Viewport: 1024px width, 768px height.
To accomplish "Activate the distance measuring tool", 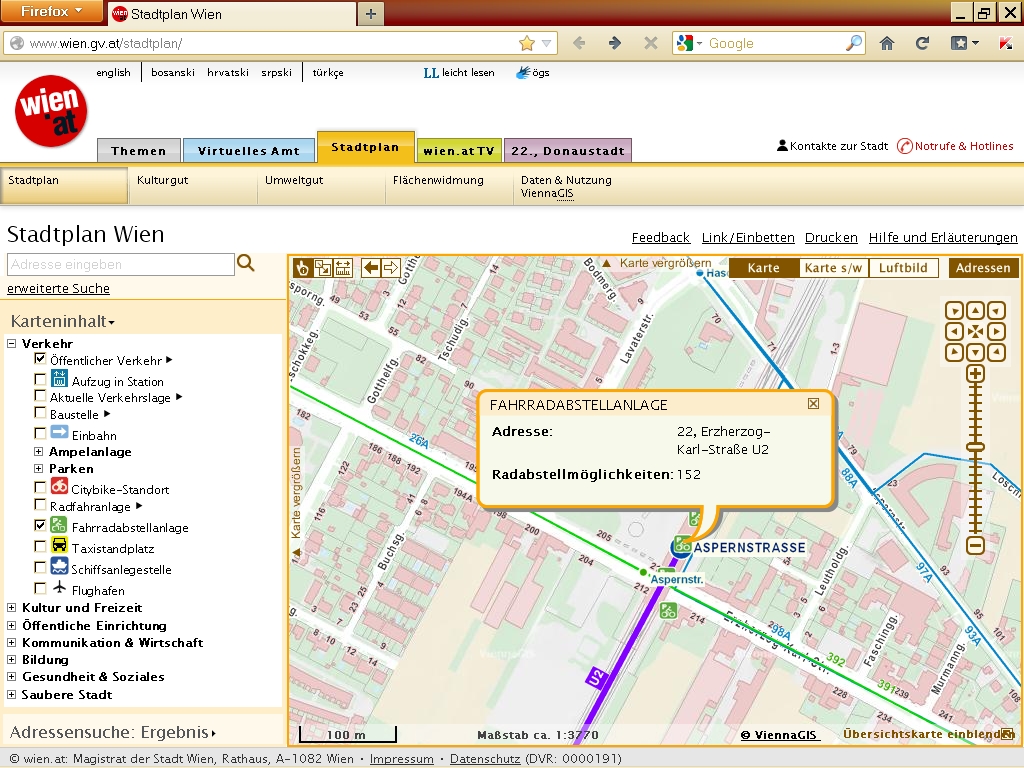I will tap(343, 267).
